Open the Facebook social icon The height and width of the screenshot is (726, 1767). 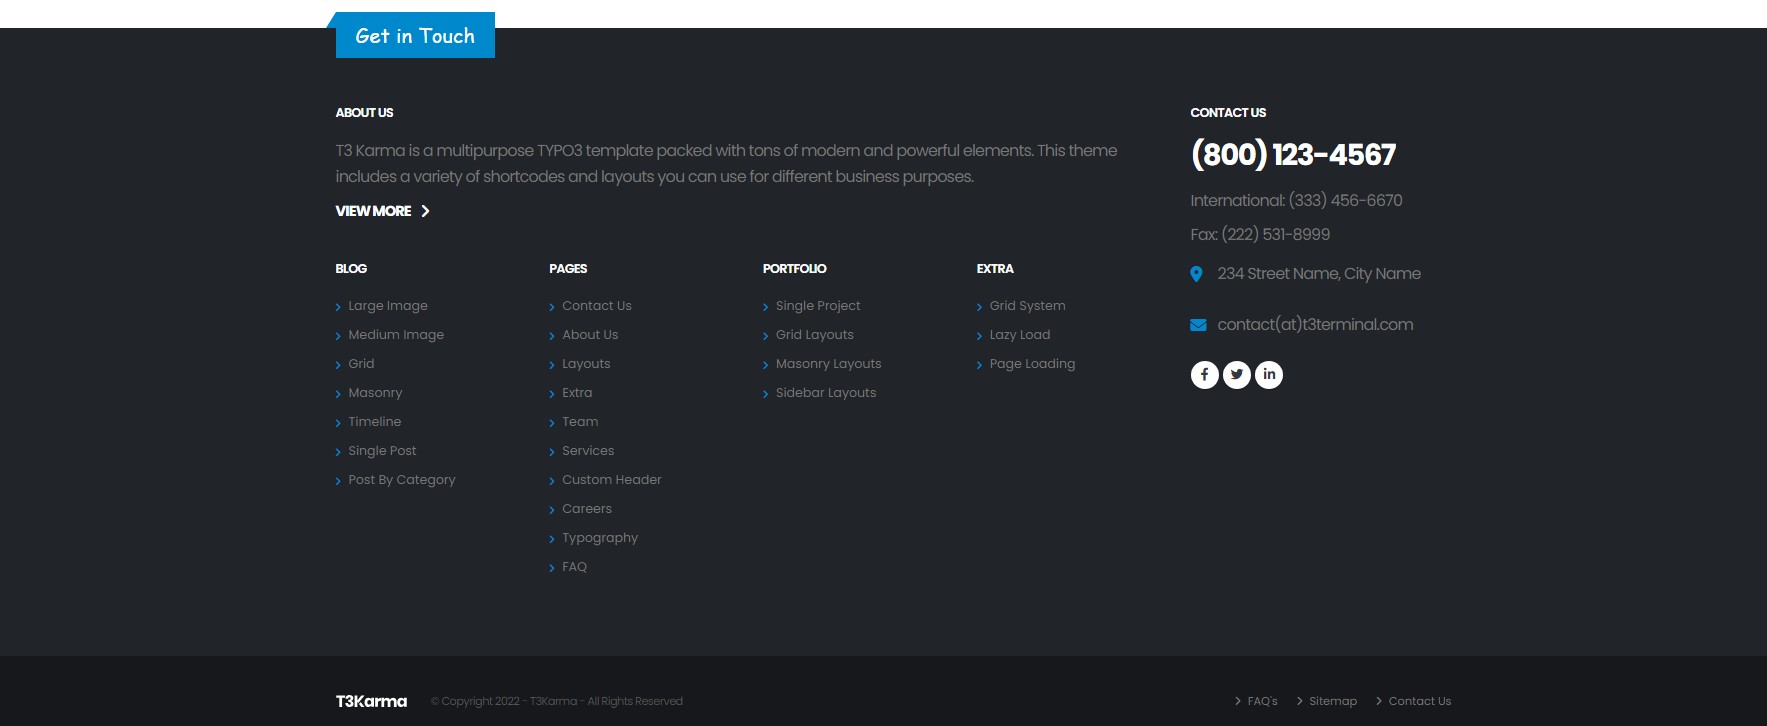(1204, 375)
